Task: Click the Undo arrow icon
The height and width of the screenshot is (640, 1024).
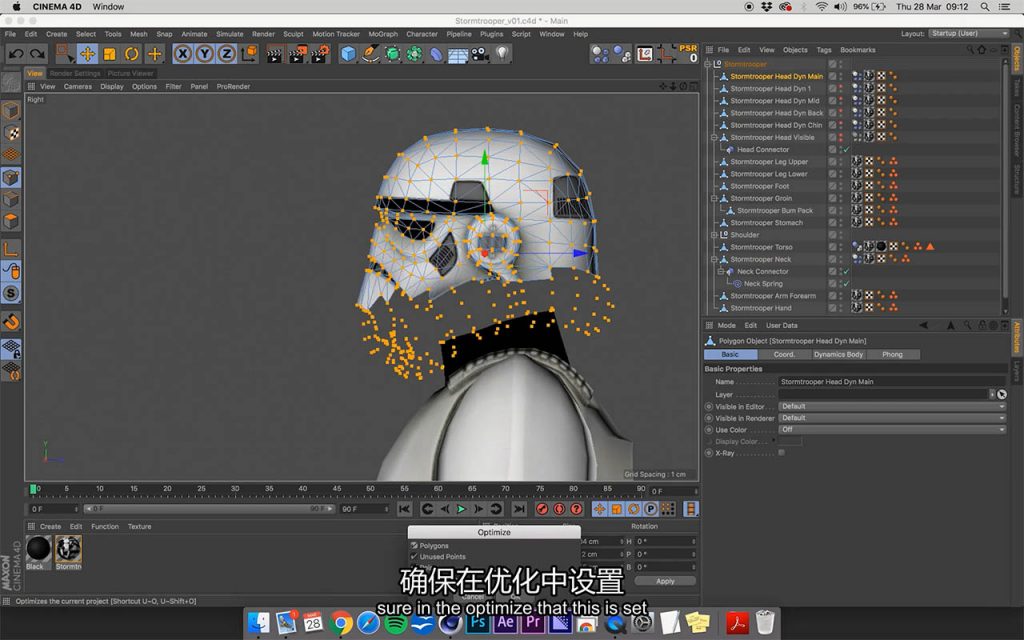Action: [16, 54]
